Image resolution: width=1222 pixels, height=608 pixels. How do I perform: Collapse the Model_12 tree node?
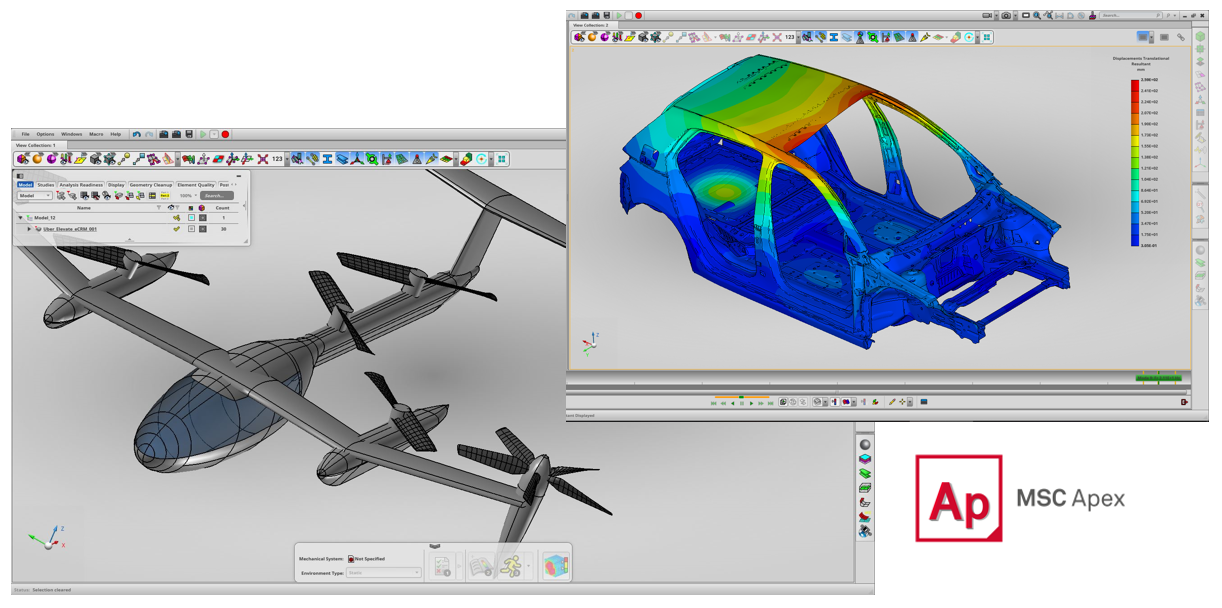tap(20, 217)
